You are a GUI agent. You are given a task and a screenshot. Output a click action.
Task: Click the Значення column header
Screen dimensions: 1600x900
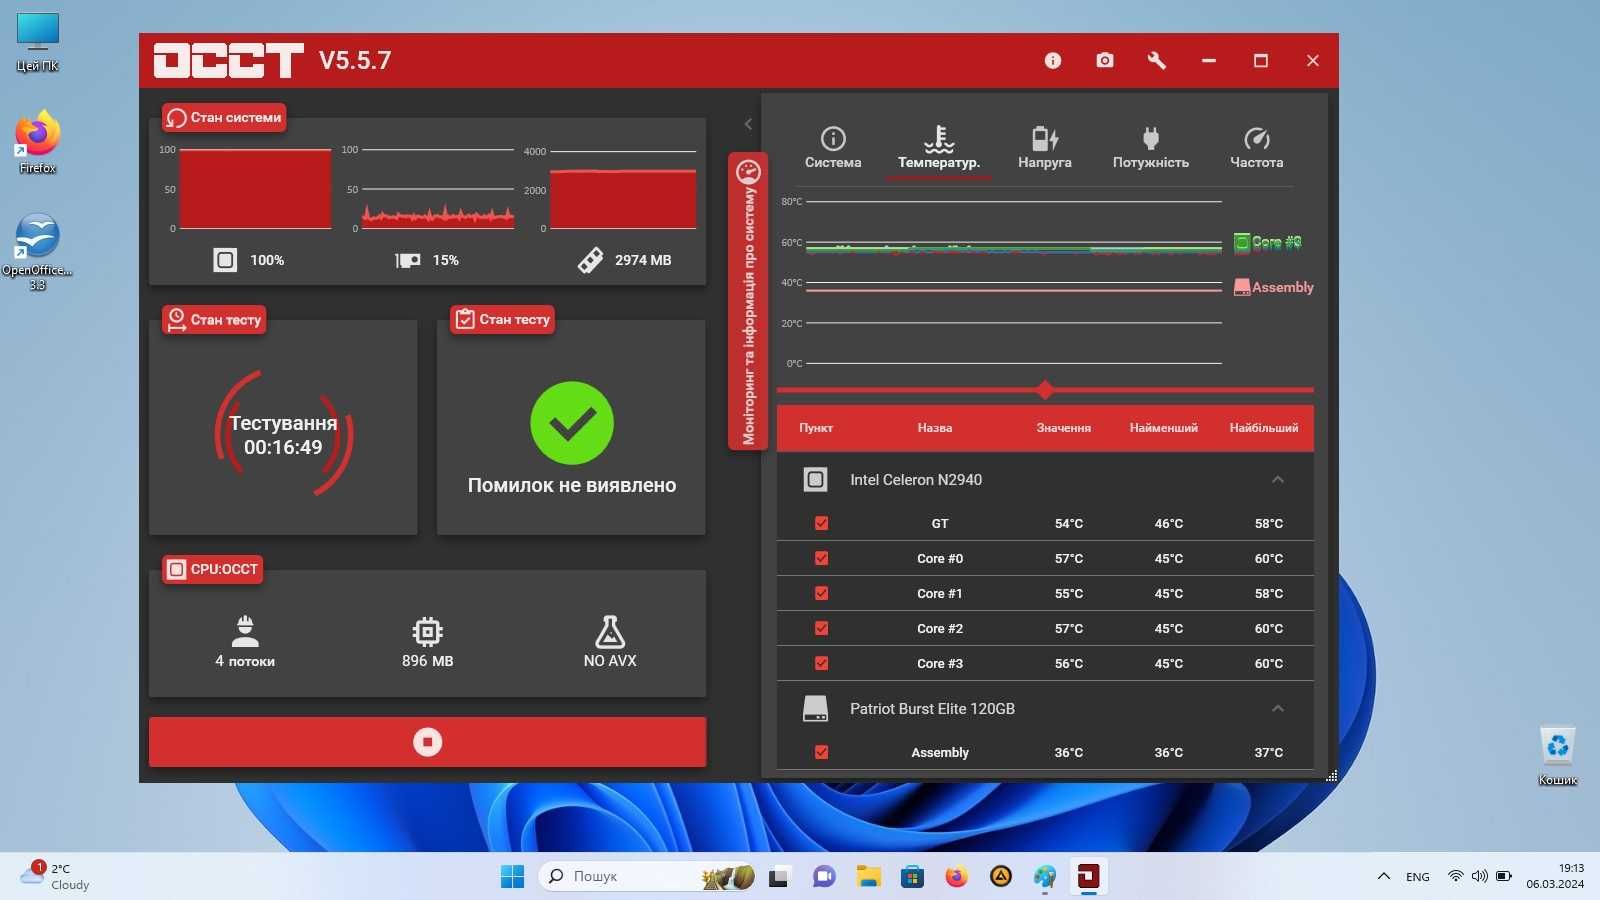(1064, 428)
